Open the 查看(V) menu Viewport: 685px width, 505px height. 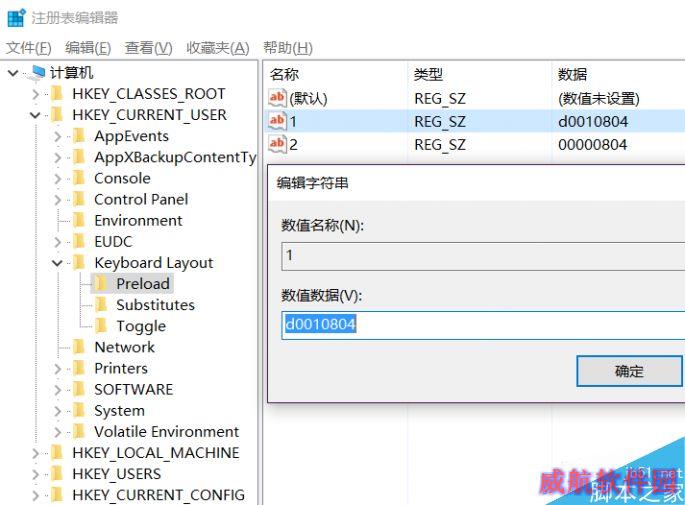point(149,48)
